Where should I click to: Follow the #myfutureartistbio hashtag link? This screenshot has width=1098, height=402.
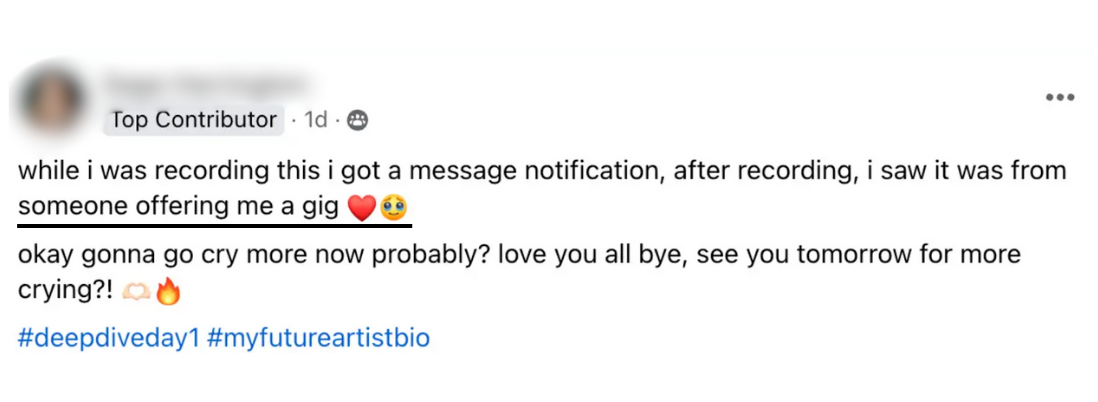(x=318, y=338)
